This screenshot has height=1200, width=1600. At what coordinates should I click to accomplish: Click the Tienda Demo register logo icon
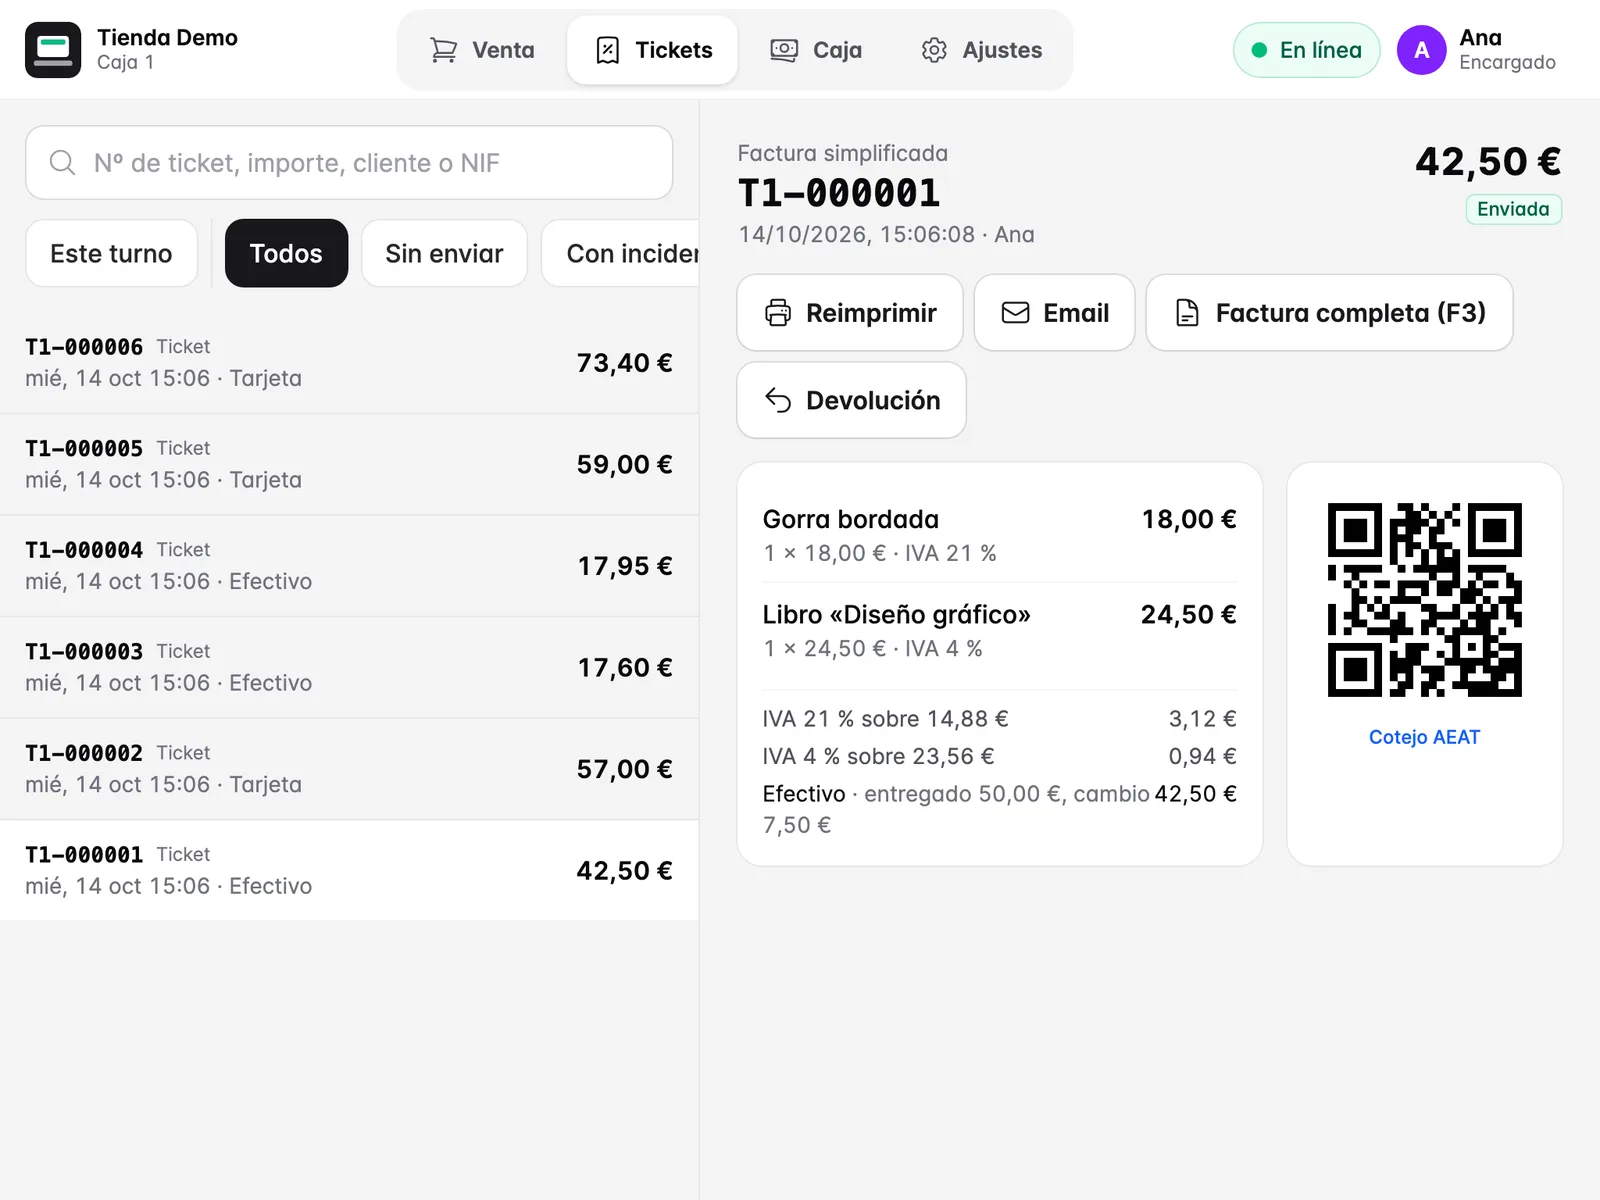[53, 50]
